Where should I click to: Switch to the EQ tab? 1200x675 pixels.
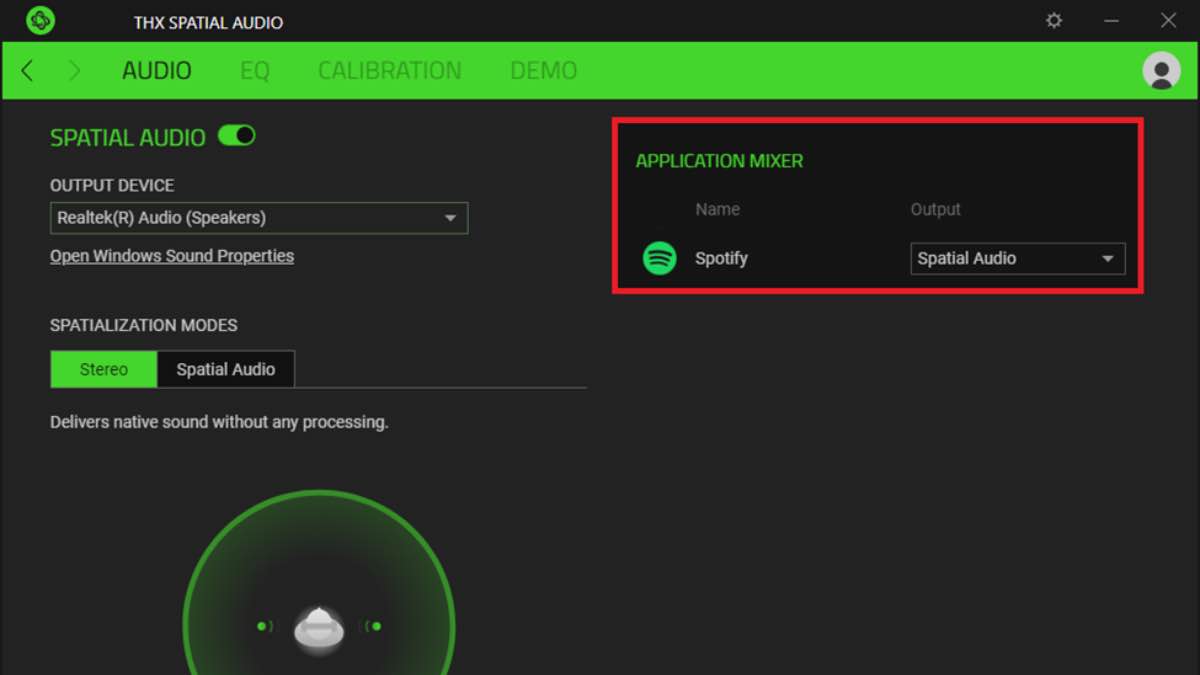[255, 70]
